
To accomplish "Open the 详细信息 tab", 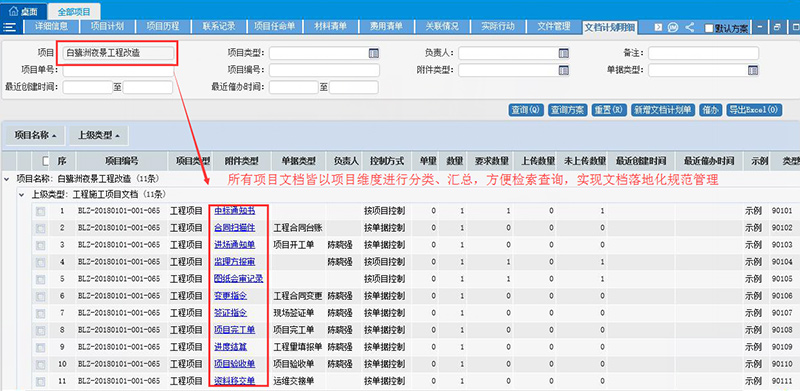I will (52, 27).
